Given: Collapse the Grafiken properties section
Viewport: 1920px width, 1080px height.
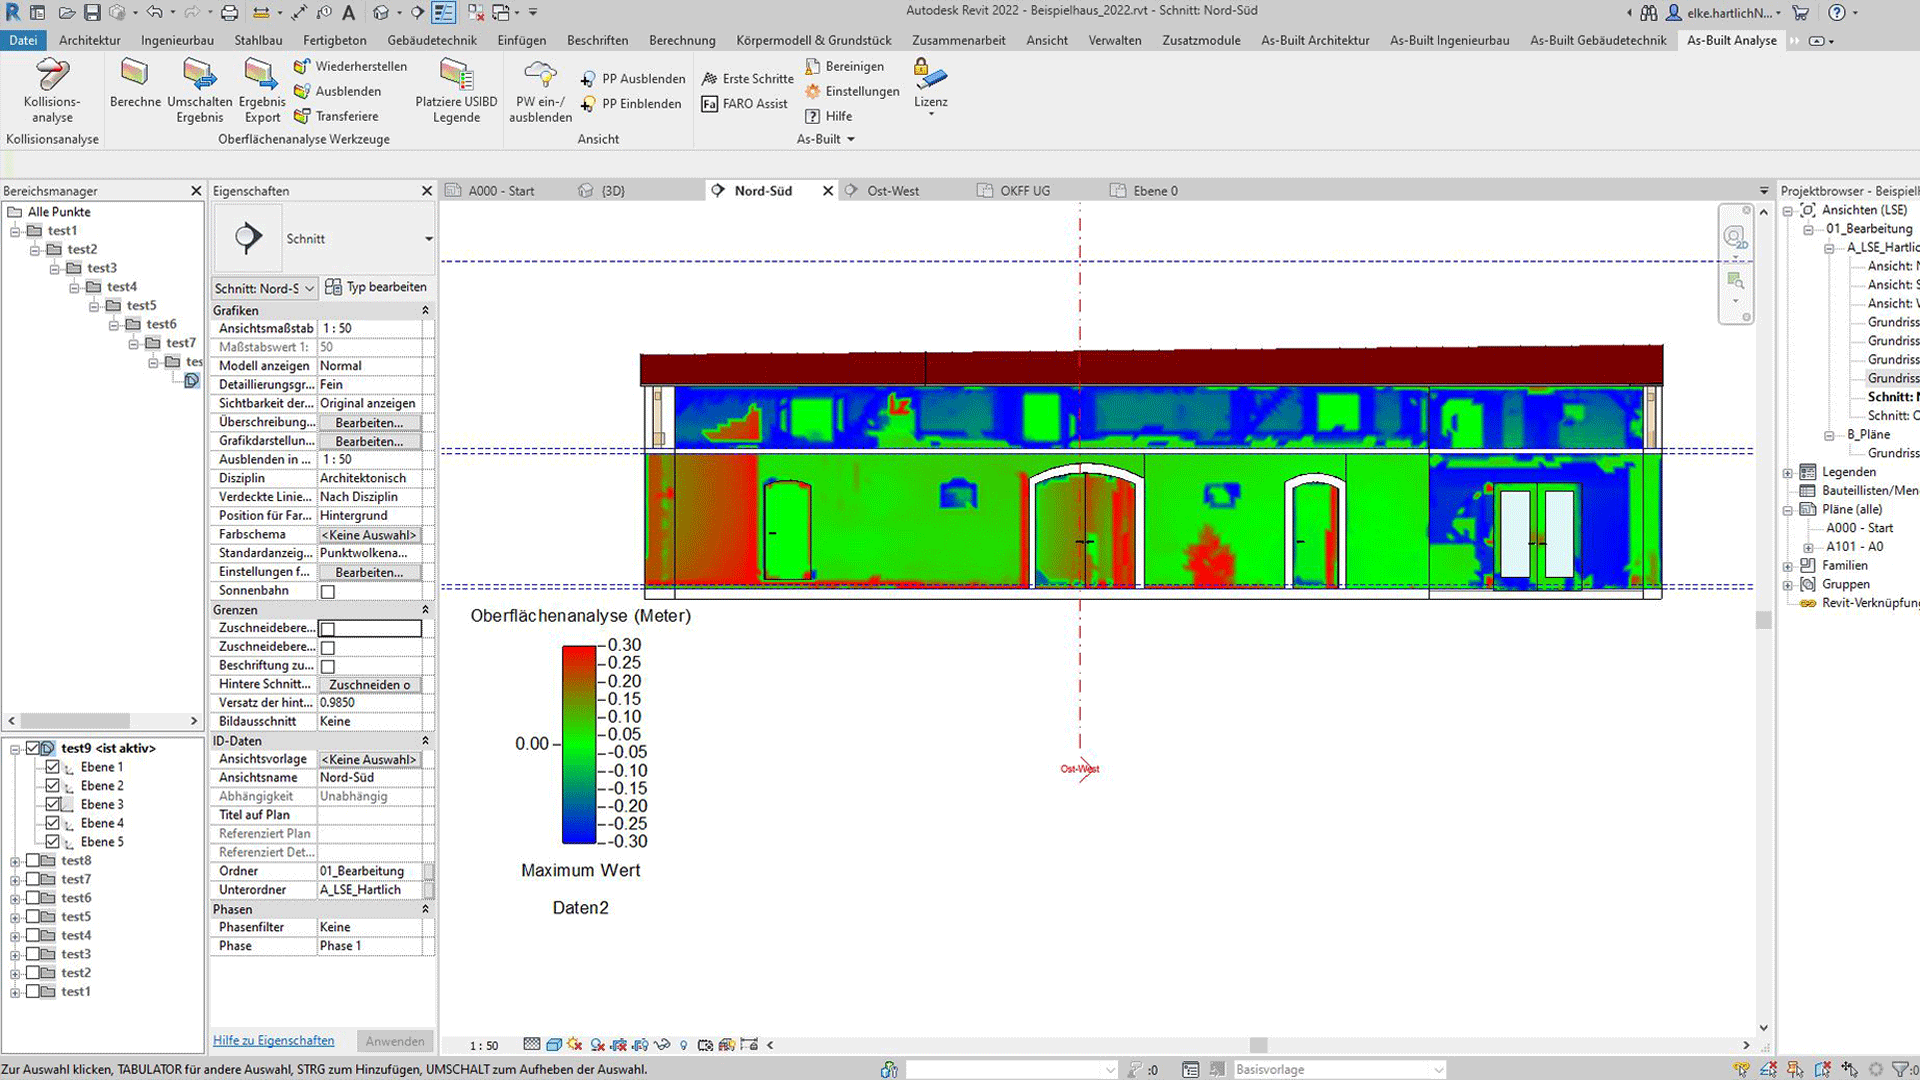Looking at the screenshot, I should coord(425,310).
